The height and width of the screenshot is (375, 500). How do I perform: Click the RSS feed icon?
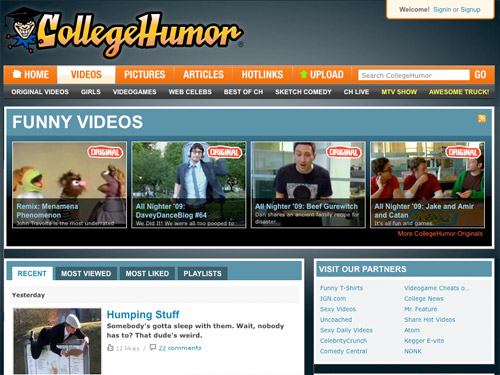tap(482, 119)
